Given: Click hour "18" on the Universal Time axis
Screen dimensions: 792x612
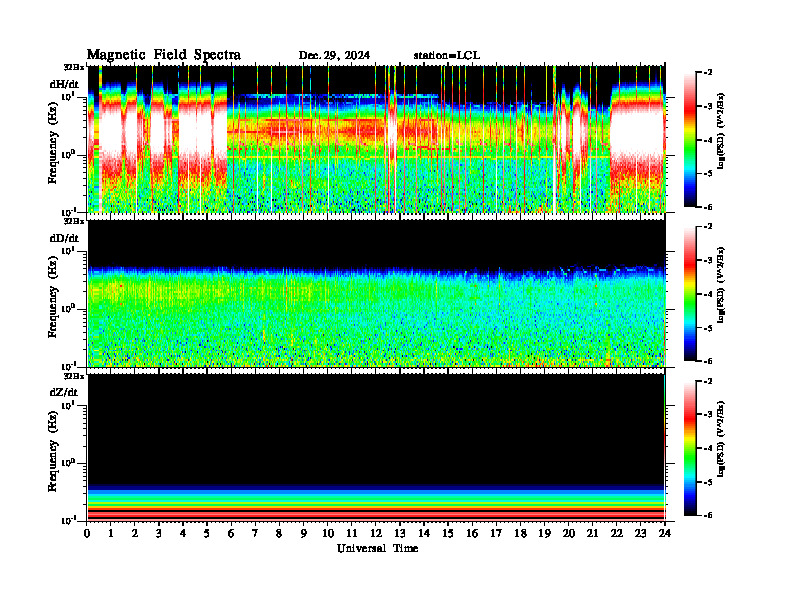Looking at the screenshot, I should pyautogui.click(x=520, y=533).
